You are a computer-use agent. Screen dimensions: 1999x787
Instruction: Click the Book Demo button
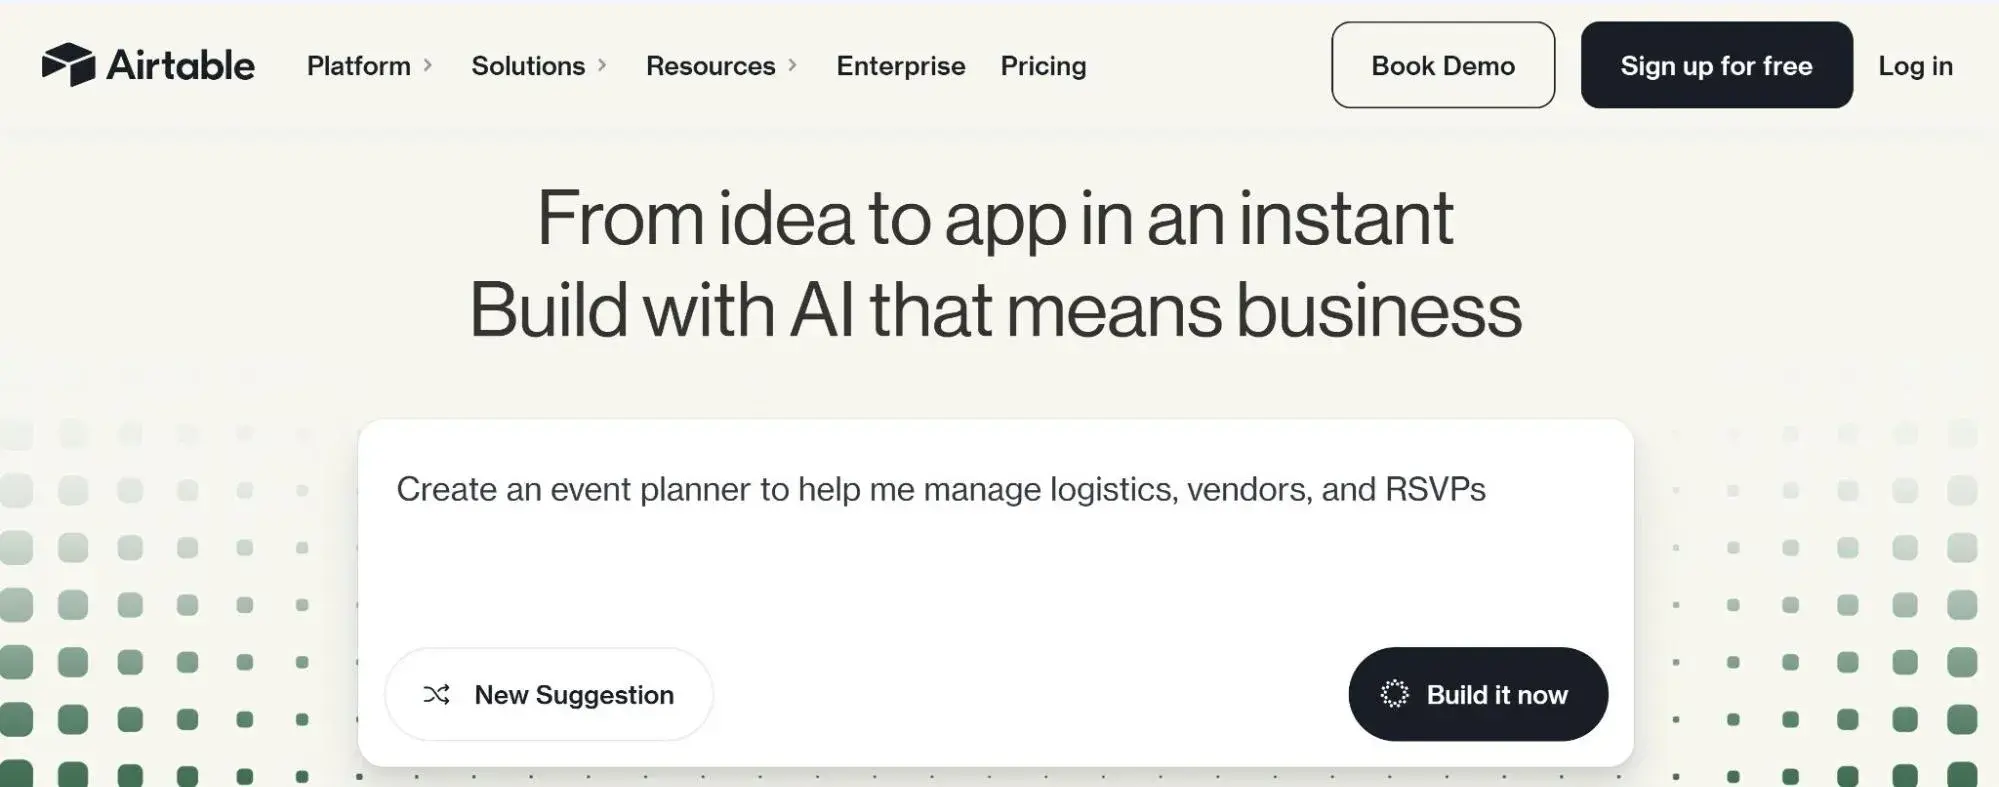(x=1442, y=65)
